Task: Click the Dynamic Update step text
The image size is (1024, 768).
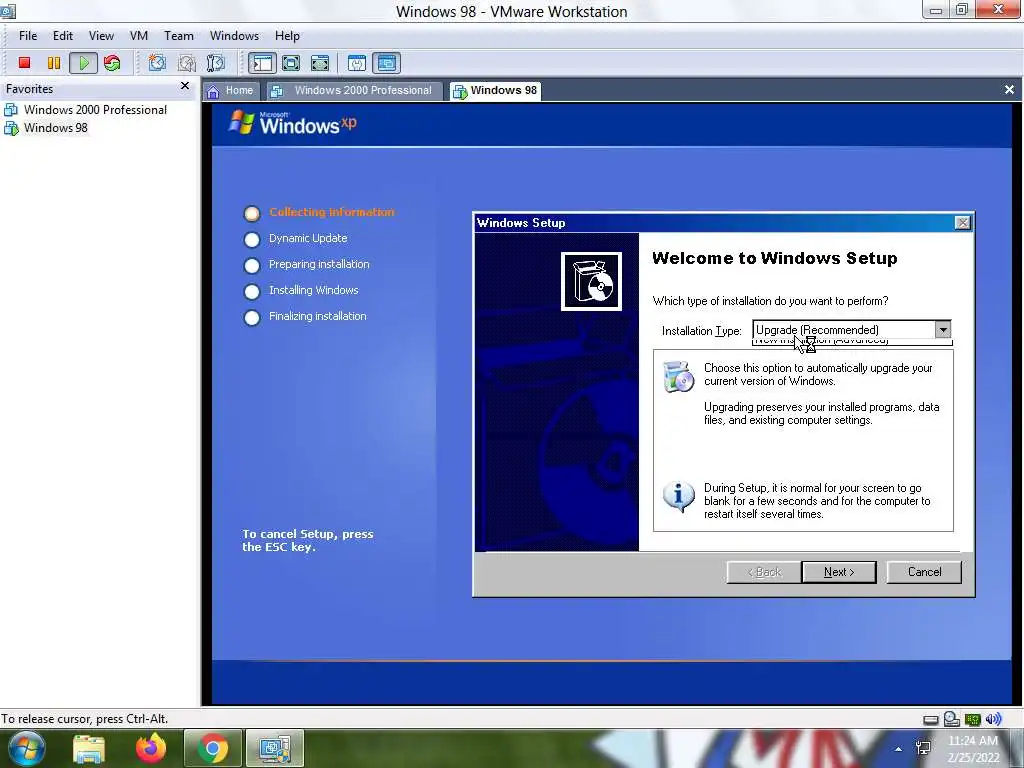Action: coord(308,238)
